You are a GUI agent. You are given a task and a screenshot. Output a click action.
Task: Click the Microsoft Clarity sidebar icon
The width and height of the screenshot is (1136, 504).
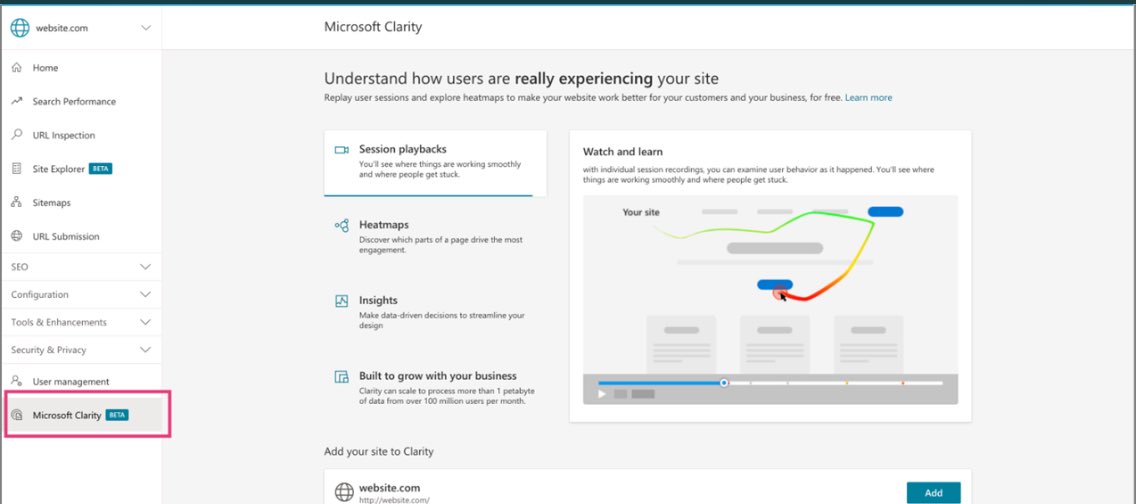(x=17, y=416)
